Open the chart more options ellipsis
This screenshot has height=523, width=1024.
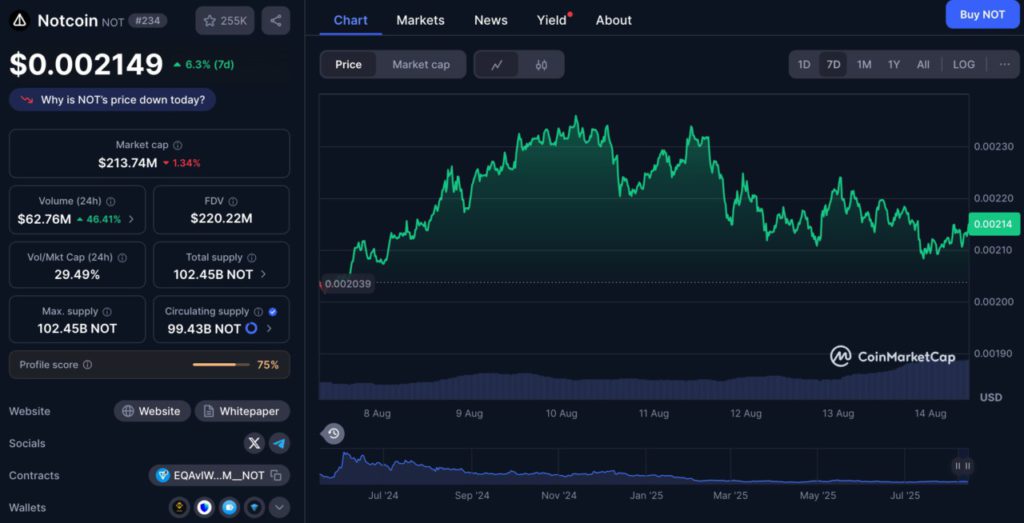pyautogui.click(x=1004, y=65)
